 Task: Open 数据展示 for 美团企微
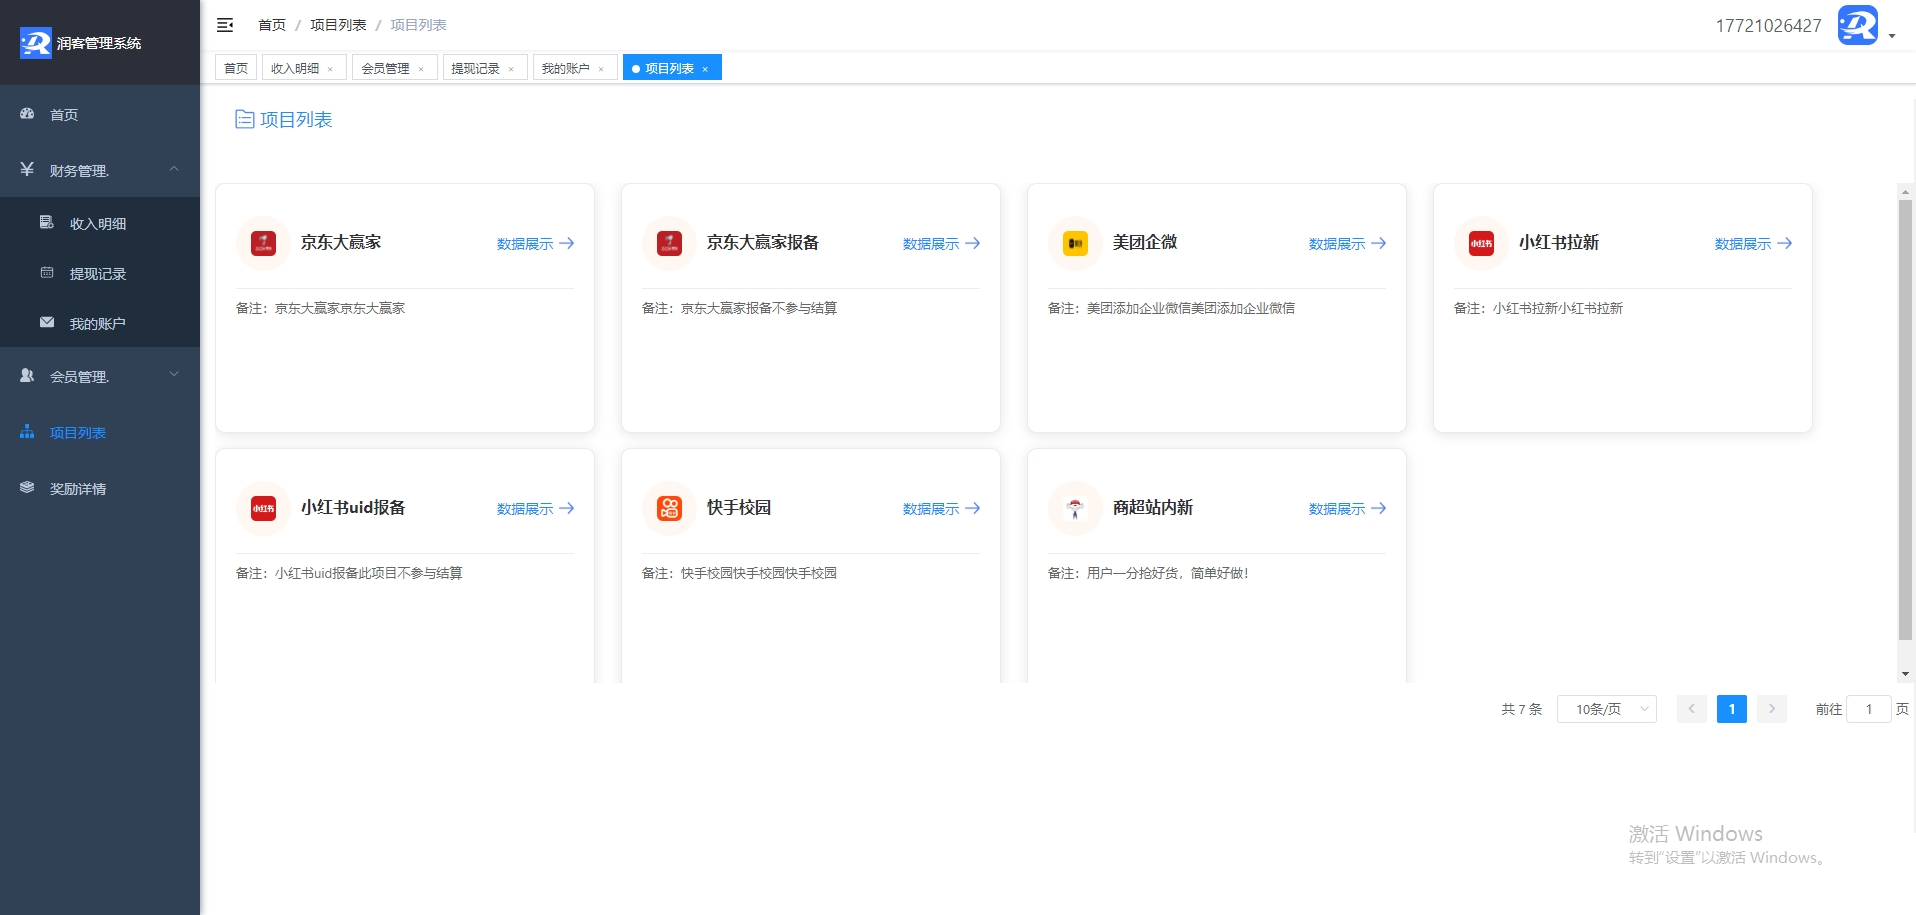point(1347,243)
